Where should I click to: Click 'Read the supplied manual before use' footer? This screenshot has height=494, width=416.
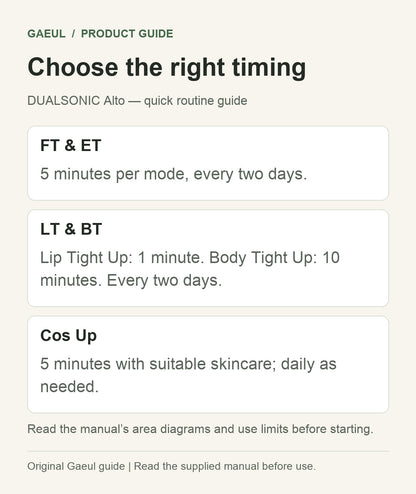(225, 466)
